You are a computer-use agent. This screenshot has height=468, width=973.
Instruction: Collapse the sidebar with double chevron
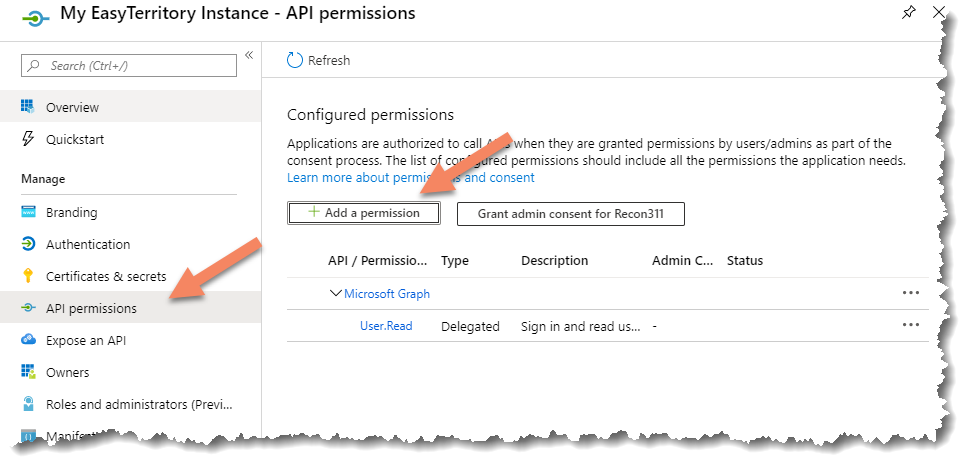[249, 55]
